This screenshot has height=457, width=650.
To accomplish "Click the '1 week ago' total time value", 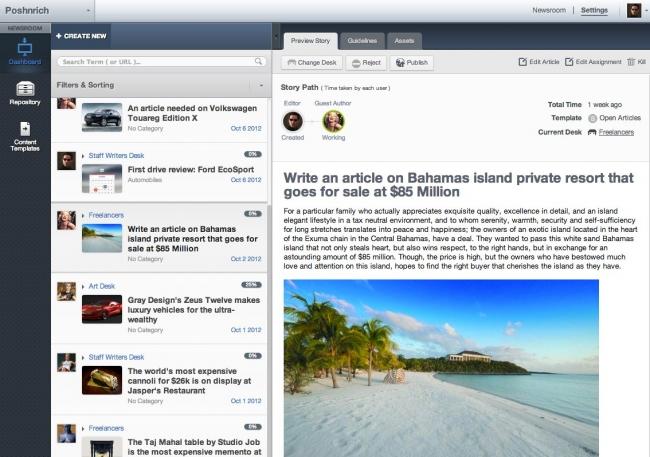I will tap(604, 105).
